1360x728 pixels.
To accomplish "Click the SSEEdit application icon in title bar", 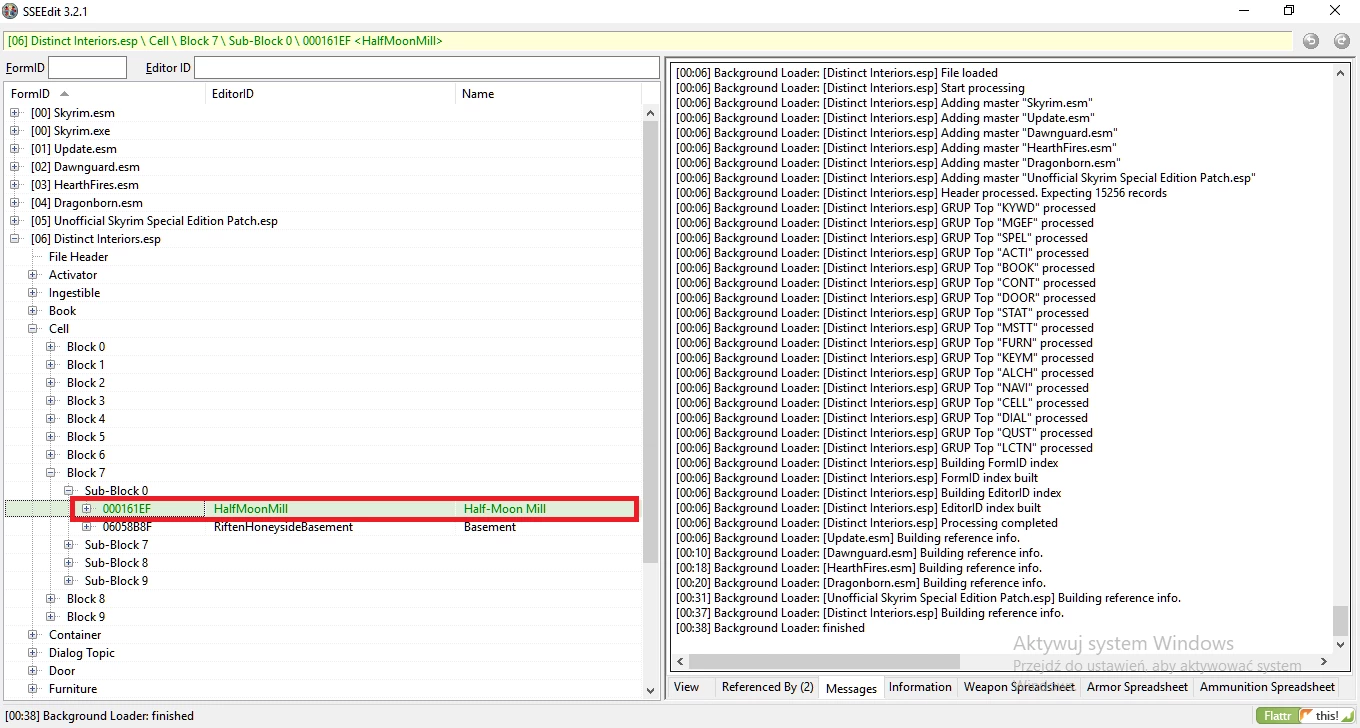I will pyautogui.click(x=10, y=10).
